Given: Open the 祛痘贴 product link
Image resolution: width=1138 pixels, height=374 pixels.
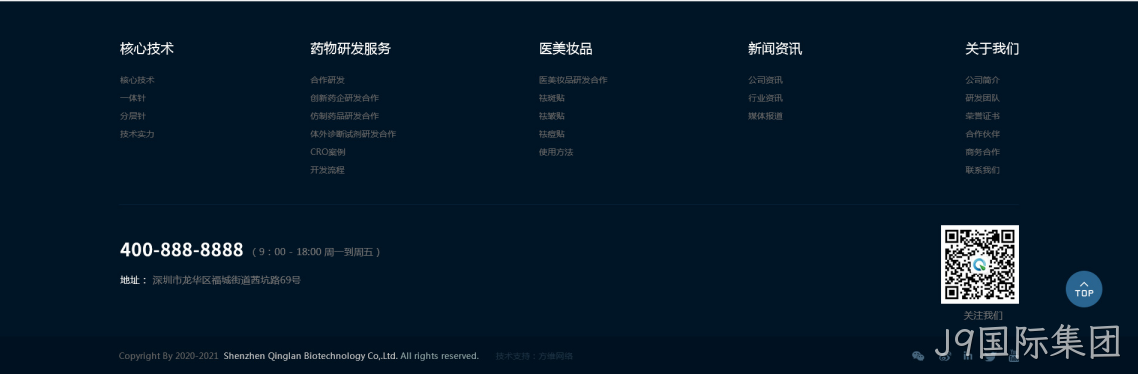Looking at the screenshot, I should coord(552,134).
